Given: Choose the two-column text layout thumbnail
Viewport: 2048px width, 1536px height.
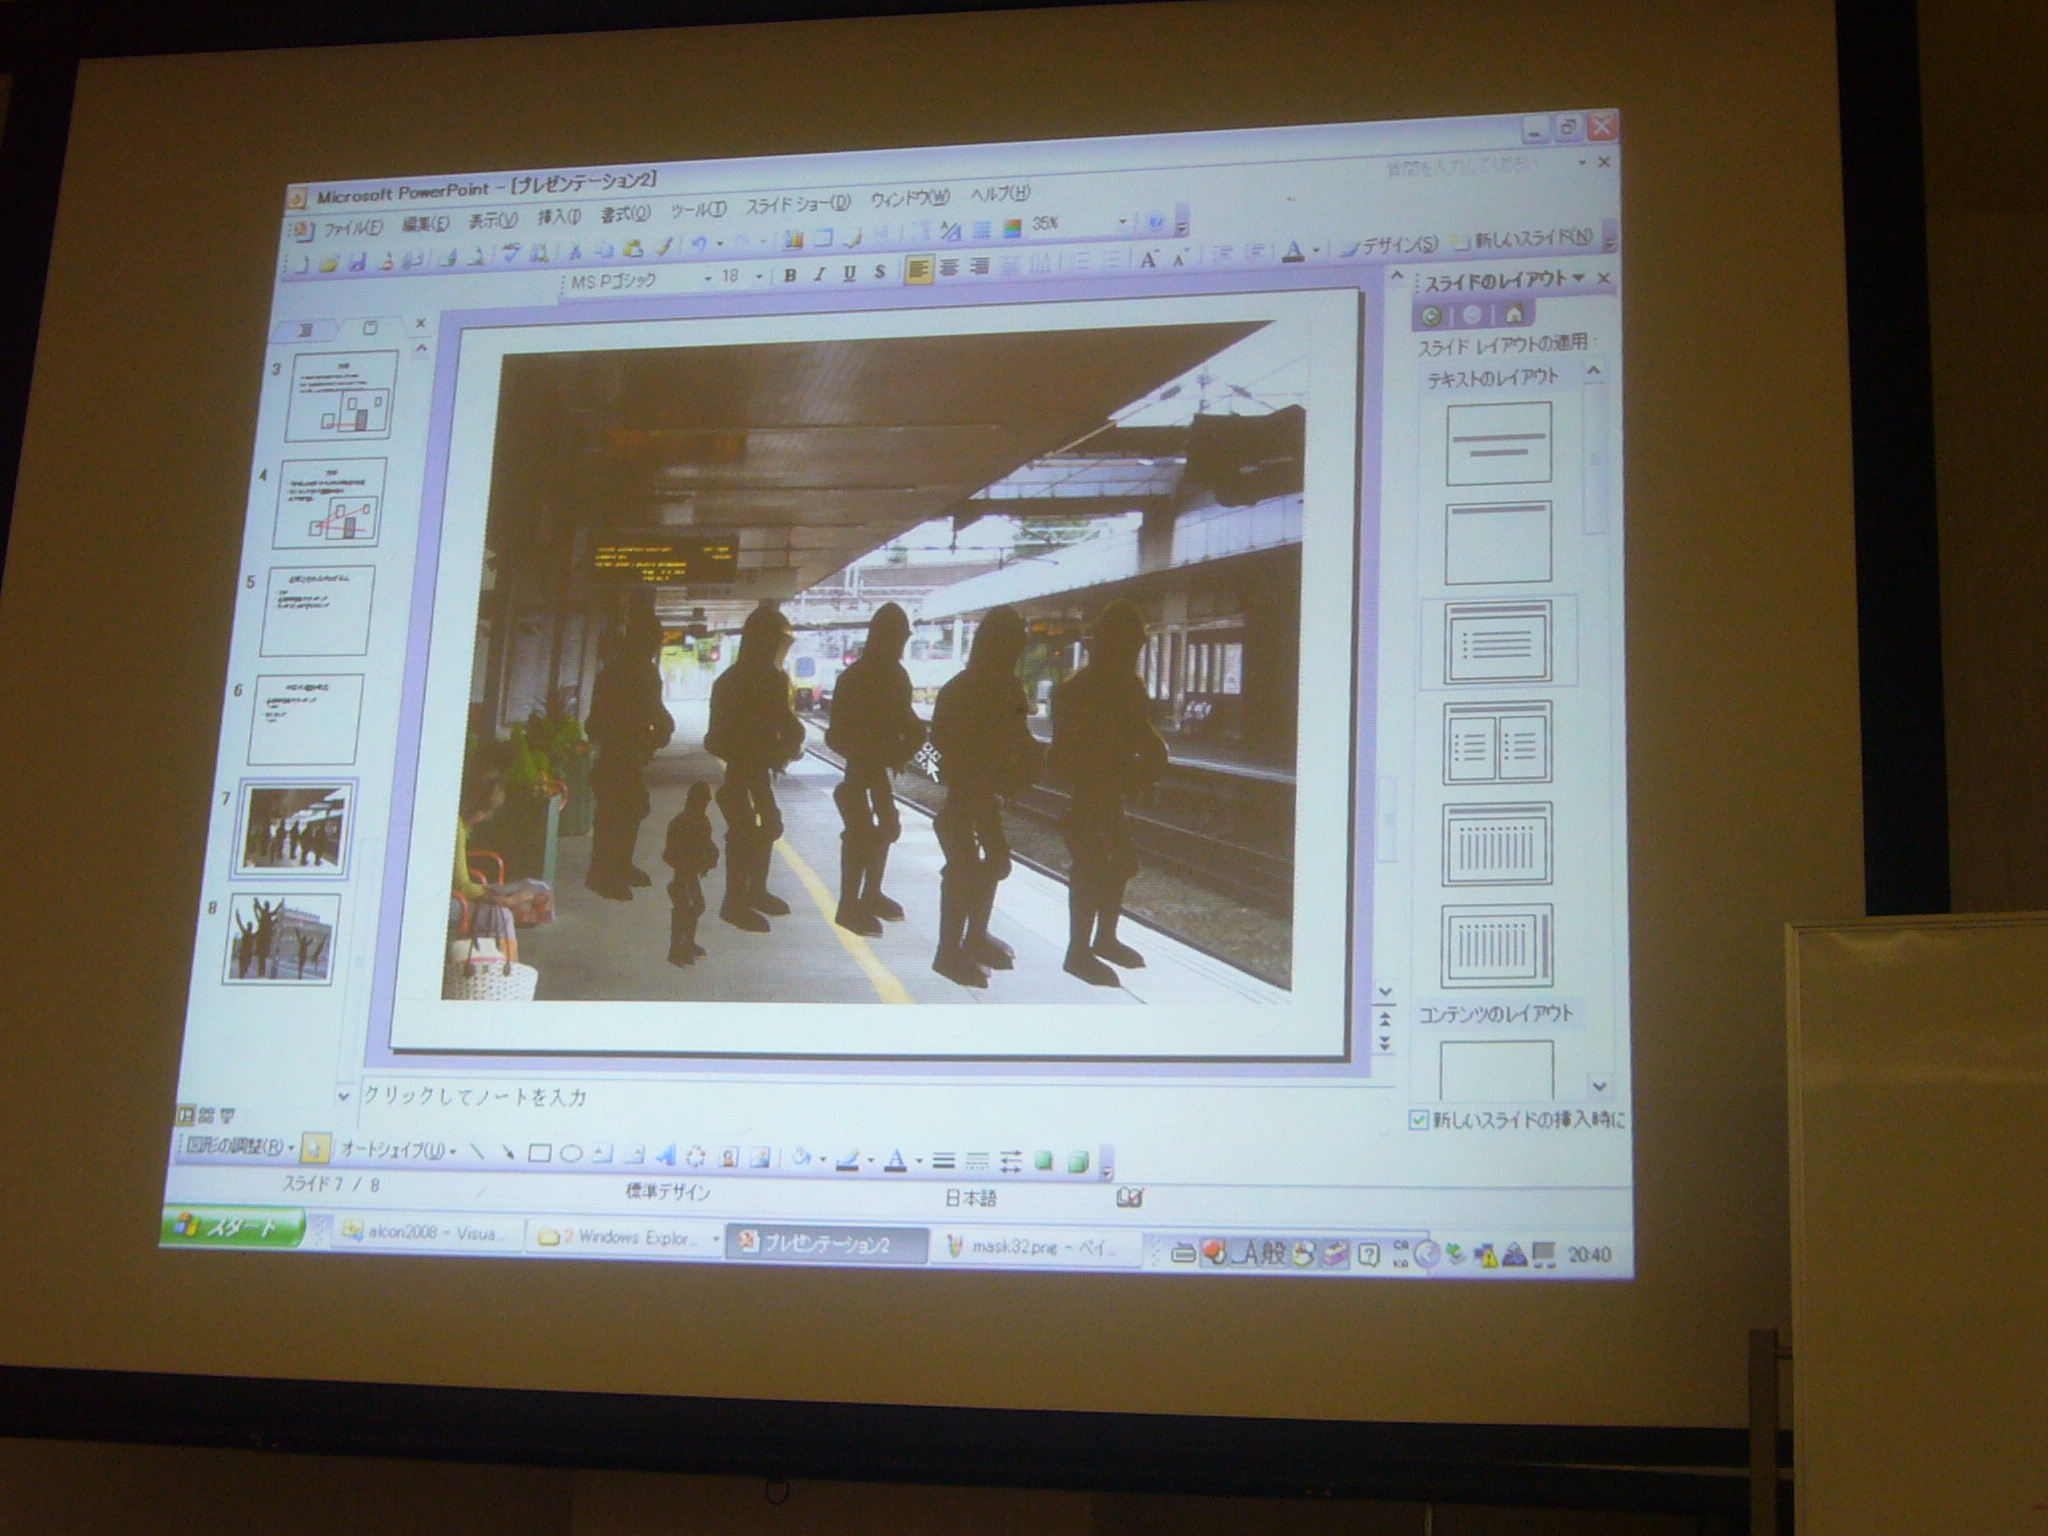Looking at the screenshot, I should tap(1497, 743).
